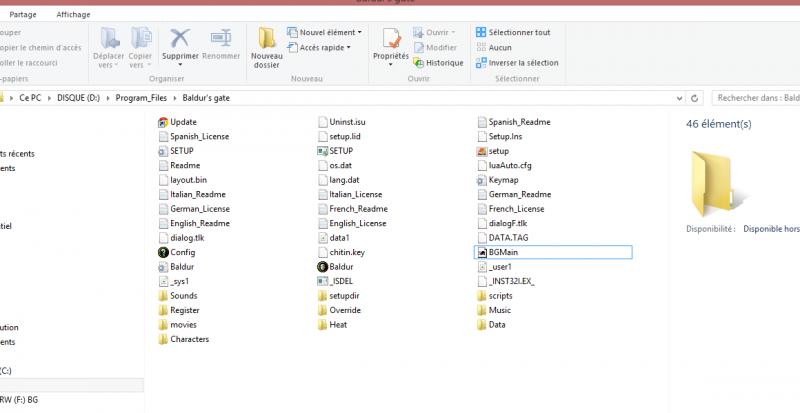The width and height of the screenshot is (800, 413).
Task: Select the Baldur application icon in middle column
Action: (x=322, y=266)
